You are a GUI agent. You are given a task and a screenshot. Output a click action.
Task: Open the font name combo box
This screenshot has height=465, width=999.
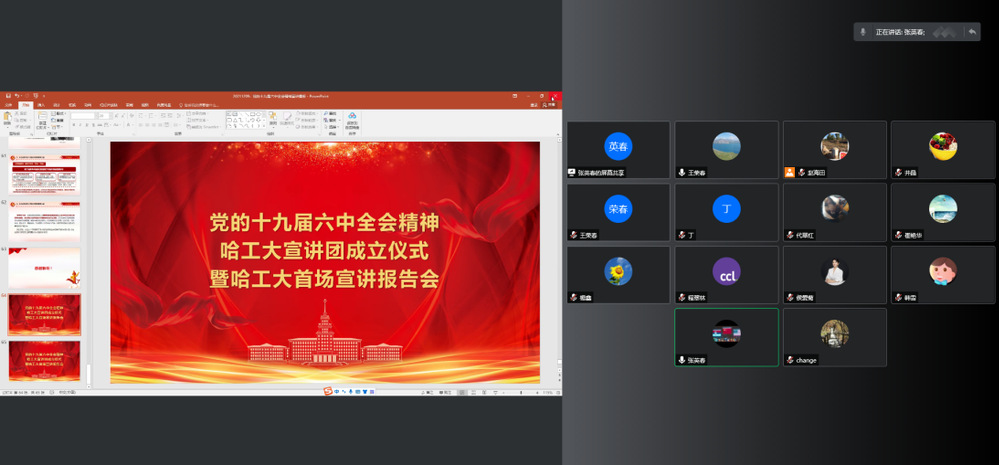pyautogui.click(x=84, y=116)
